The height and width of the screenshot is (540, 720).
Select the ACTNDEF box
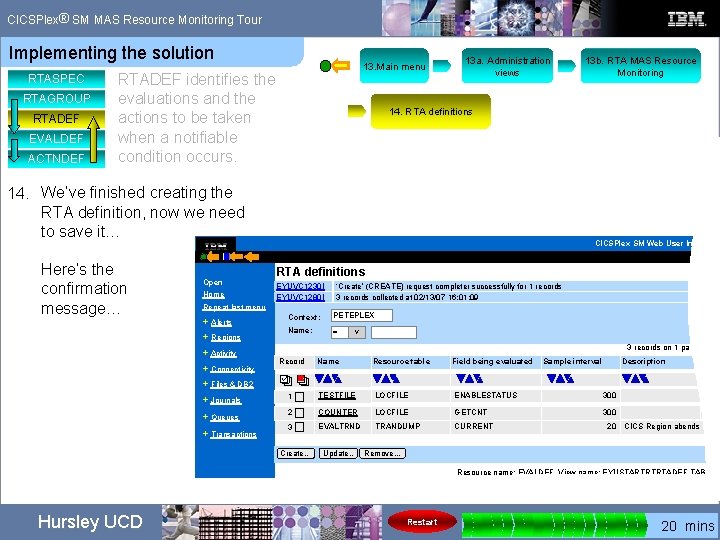(x=56, y=158)
